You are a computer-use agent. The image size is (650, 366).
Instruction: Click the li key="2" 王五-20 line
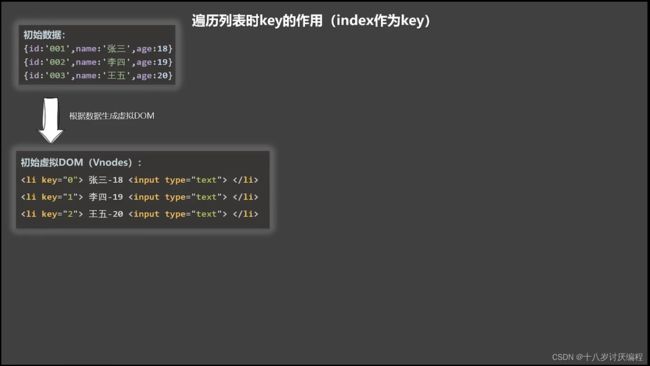140,214
